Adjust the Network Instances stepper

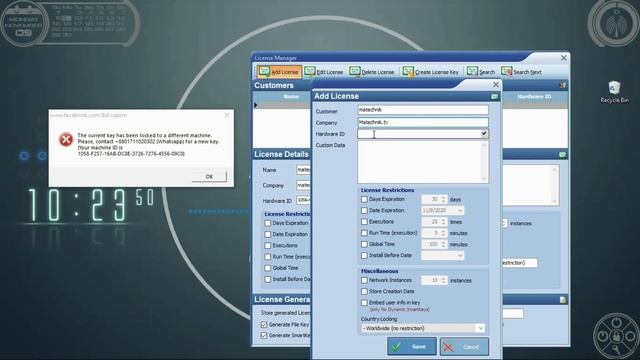coord(444,280)
